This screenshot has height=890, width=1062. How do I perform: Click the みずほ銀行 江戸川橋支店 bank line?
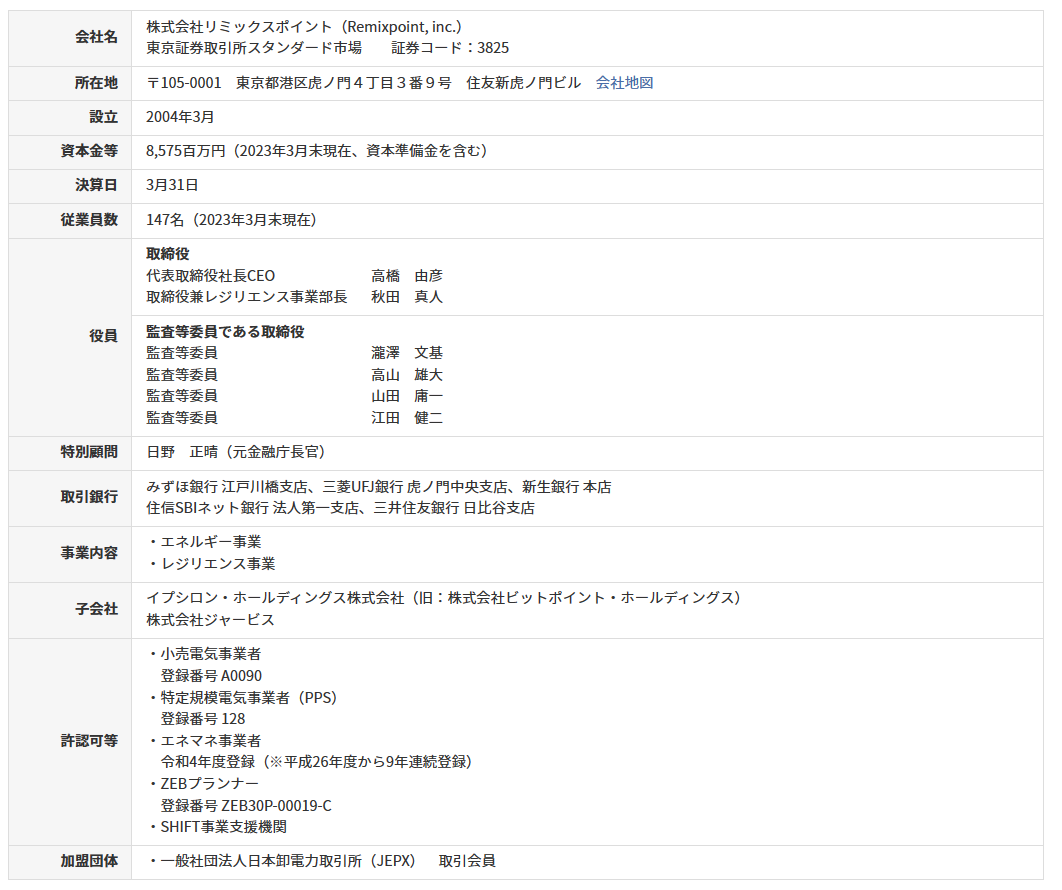[226, 487]
